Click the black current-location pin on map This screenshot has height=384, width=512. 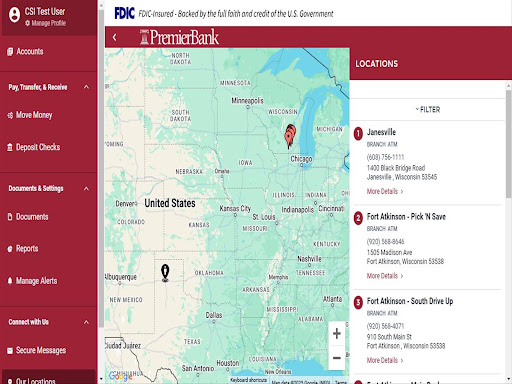(x=165, y=273)
